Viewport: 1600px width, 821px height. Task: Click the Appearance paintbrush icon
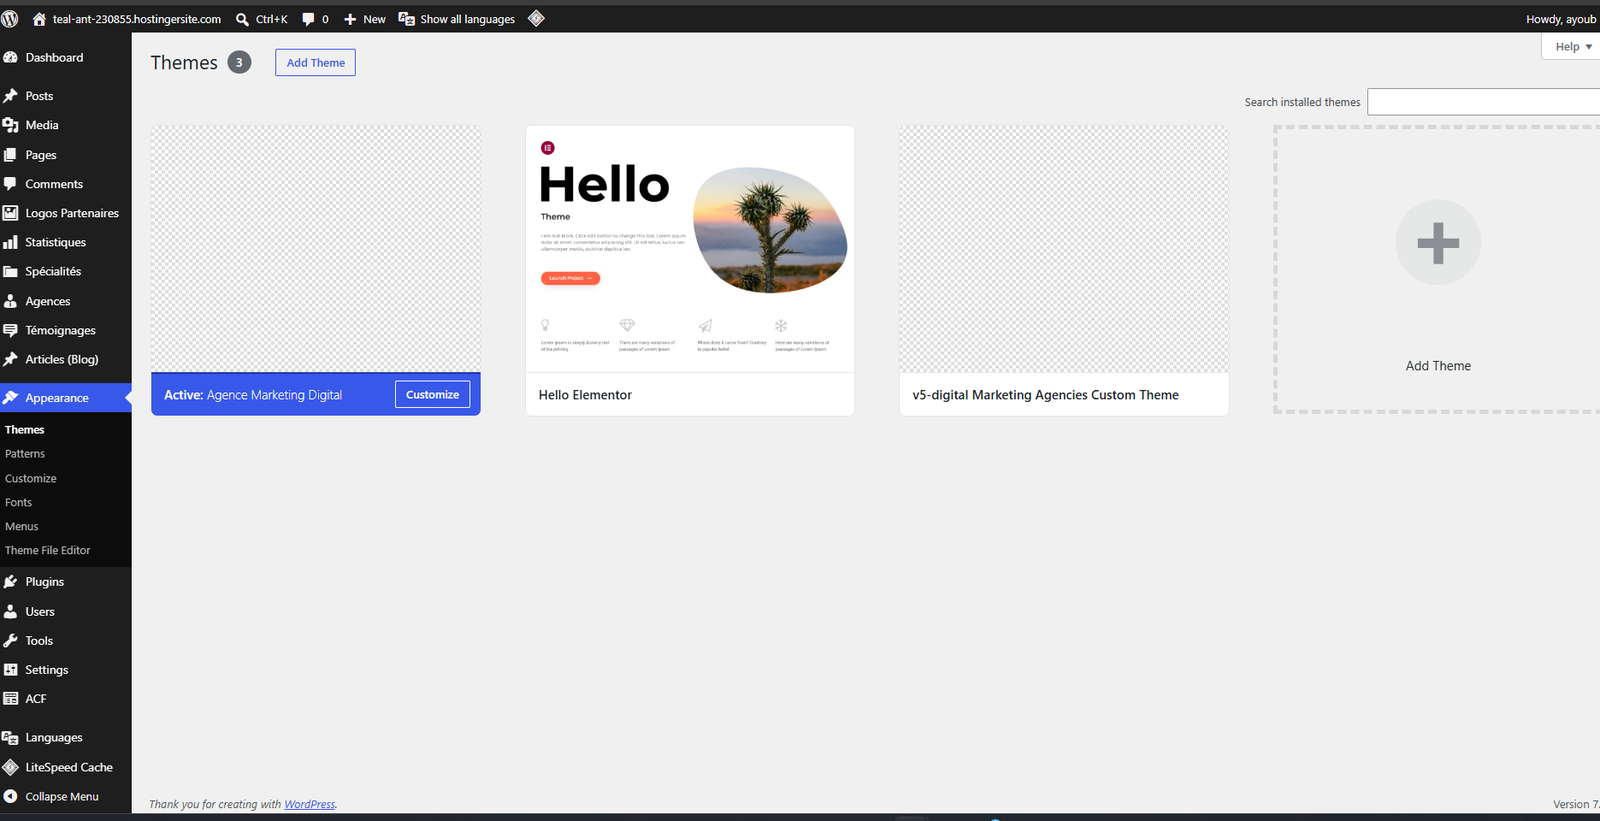coord(11,398)
